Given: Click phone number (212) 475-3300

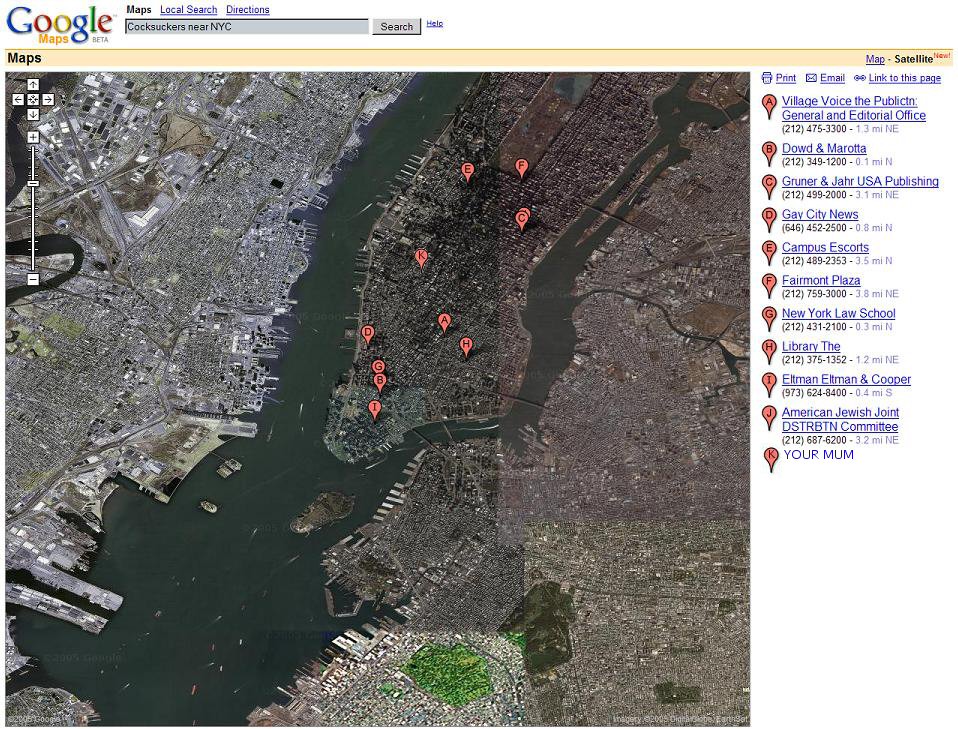Looking at the screenshot, I should pos(814,129).
